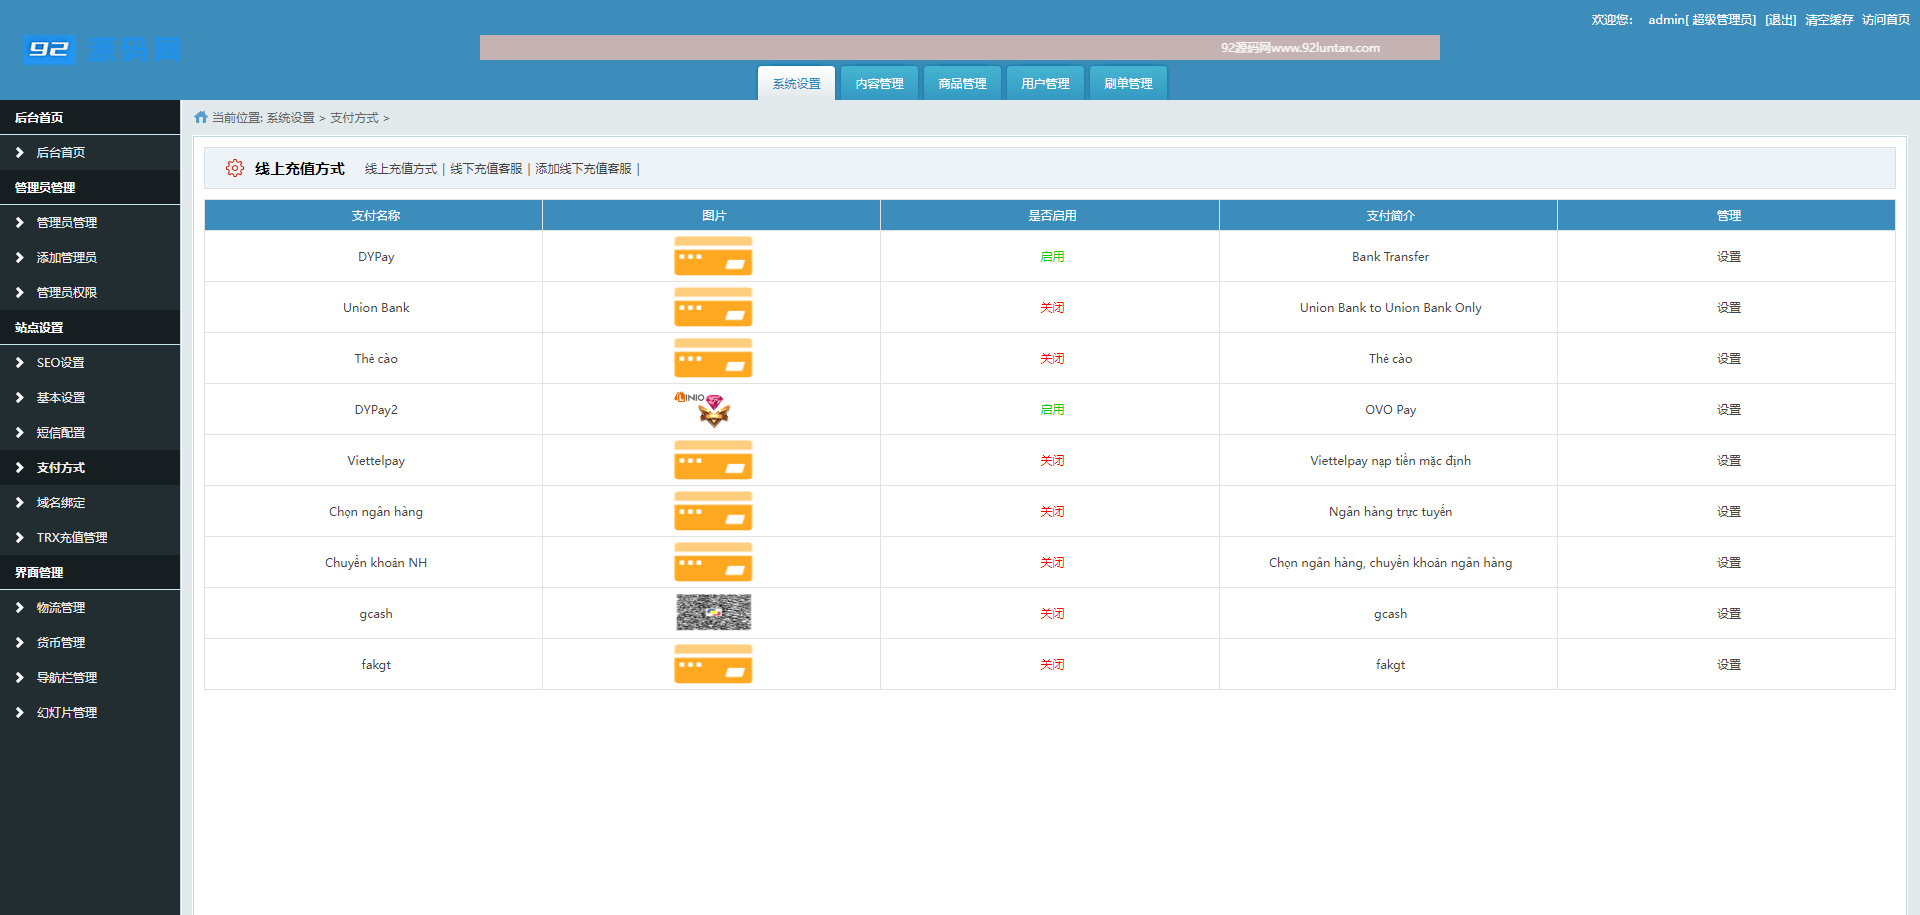Open 设置 for Thẻ cào row

coord(1728,358)
